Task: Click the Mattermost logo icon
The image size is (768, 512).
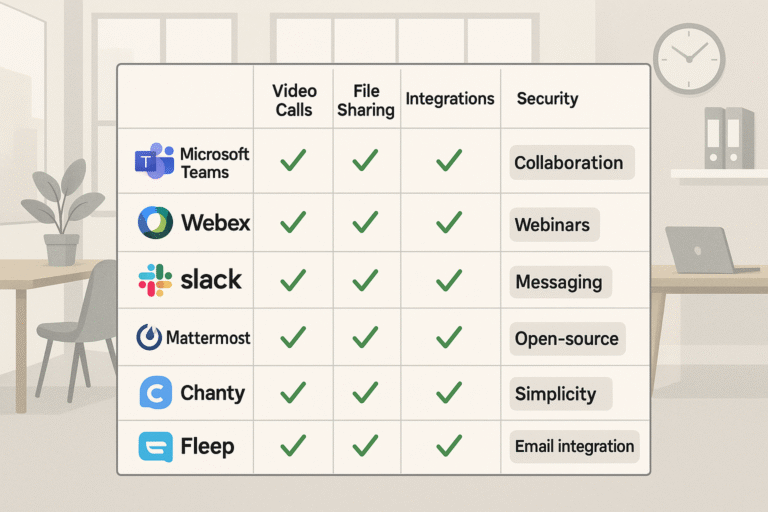Action: pos(149,338)
